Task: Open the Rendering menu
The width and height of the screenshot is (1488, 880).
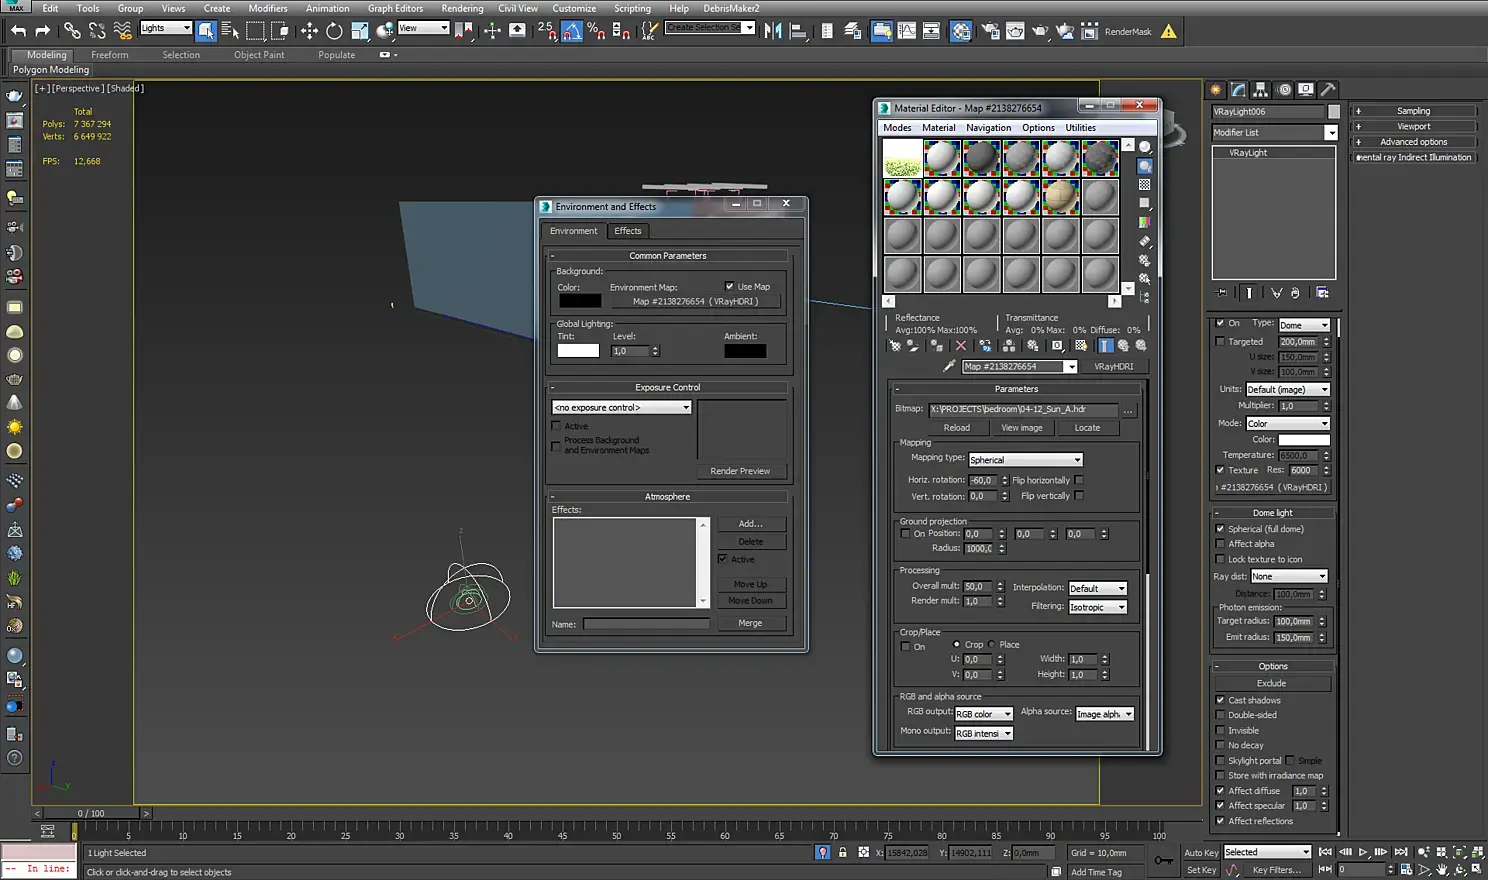Action: [x=462, y=8]
